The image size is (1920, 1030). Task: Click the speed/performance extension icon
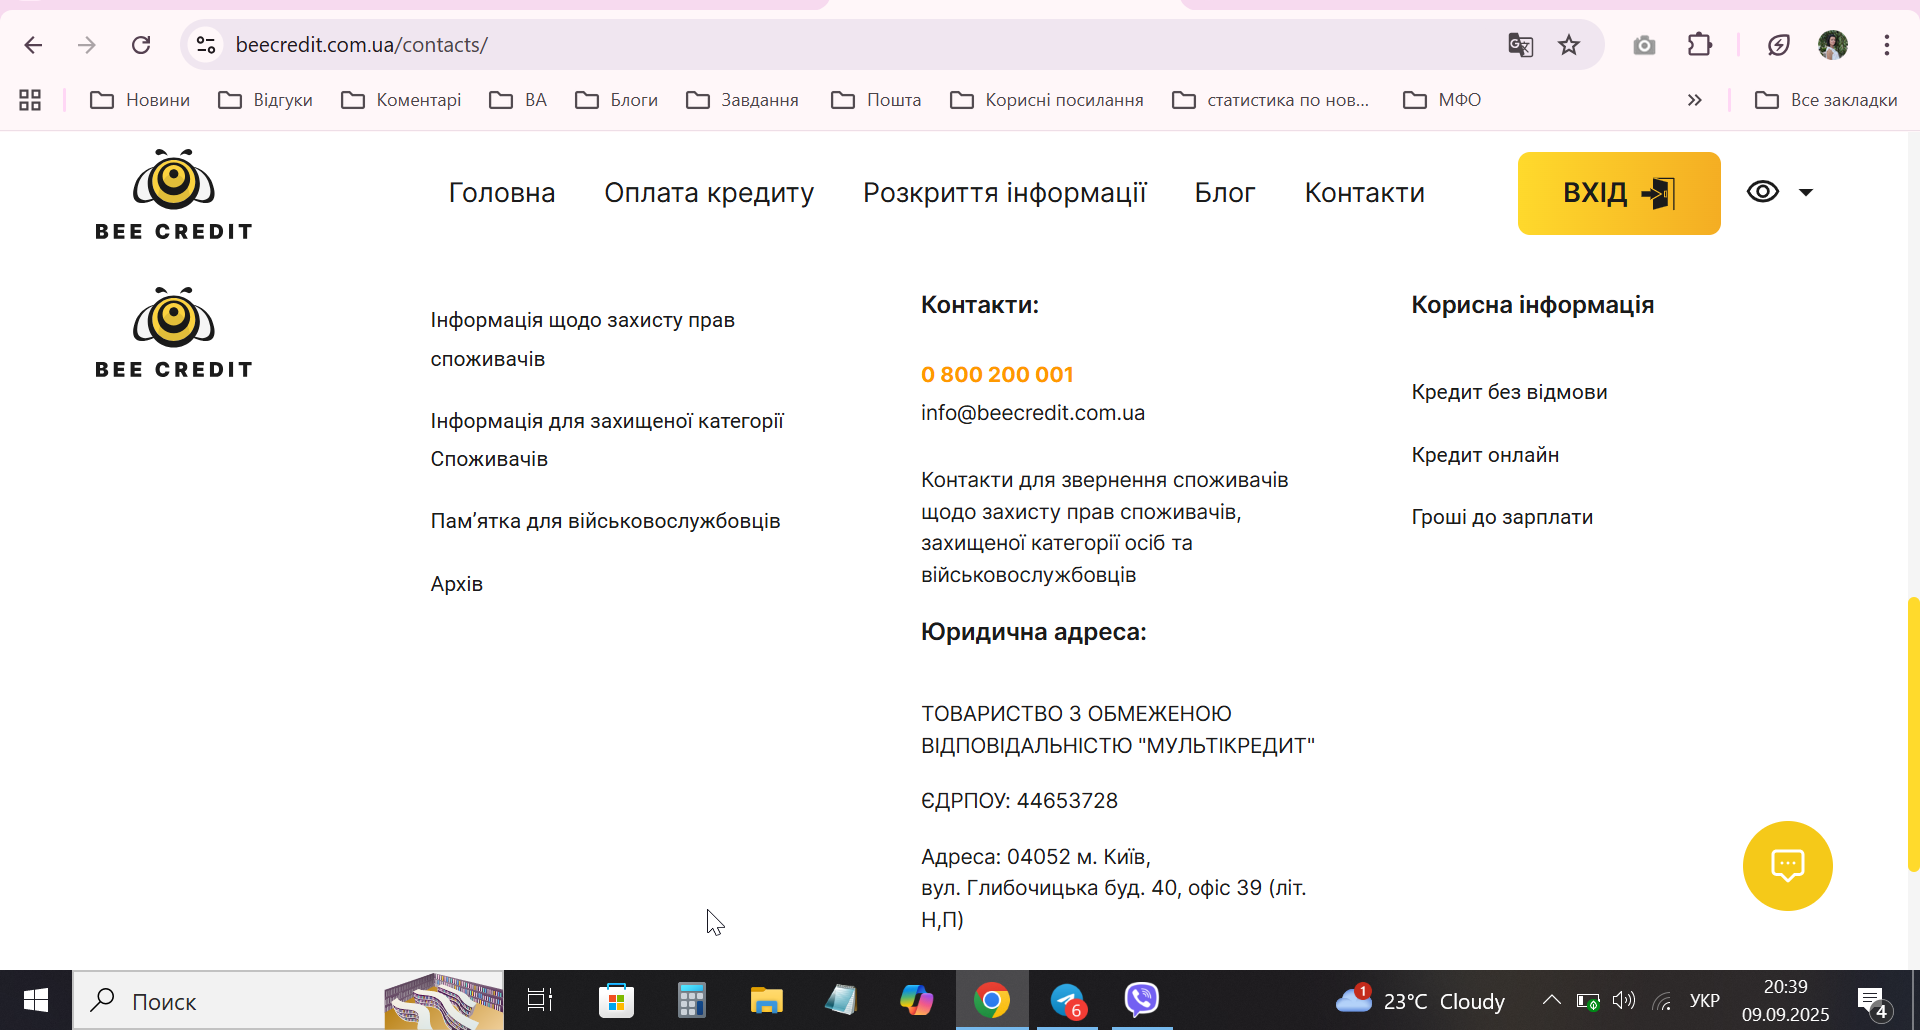(x=1778, y=45)
